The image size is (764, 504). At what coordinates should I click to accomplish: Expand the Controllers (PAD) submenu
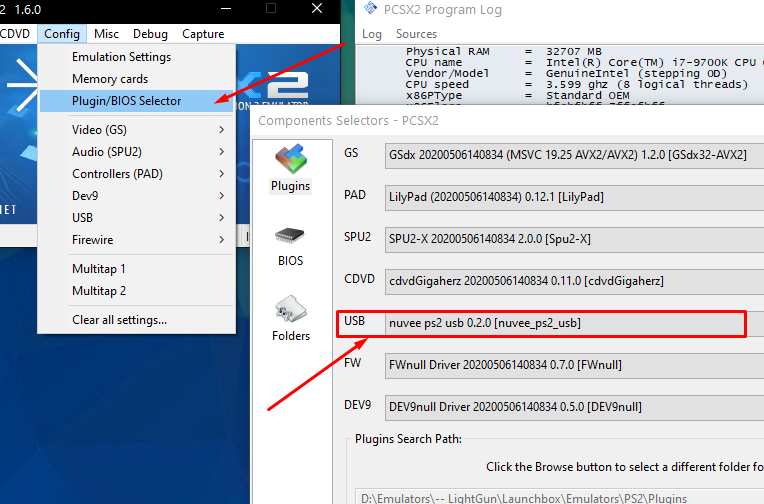point(136,174)
